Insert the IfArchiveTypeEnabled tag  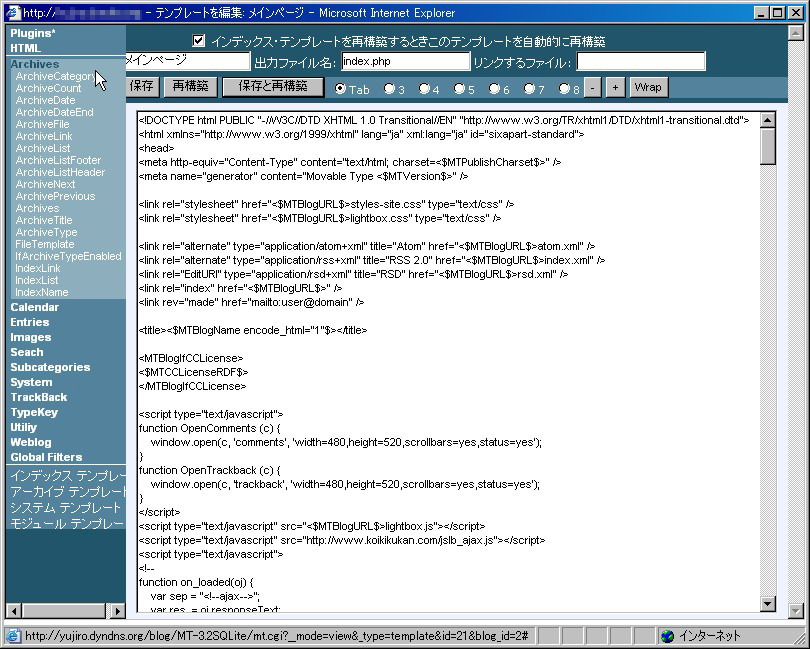[x=69, y=256]
